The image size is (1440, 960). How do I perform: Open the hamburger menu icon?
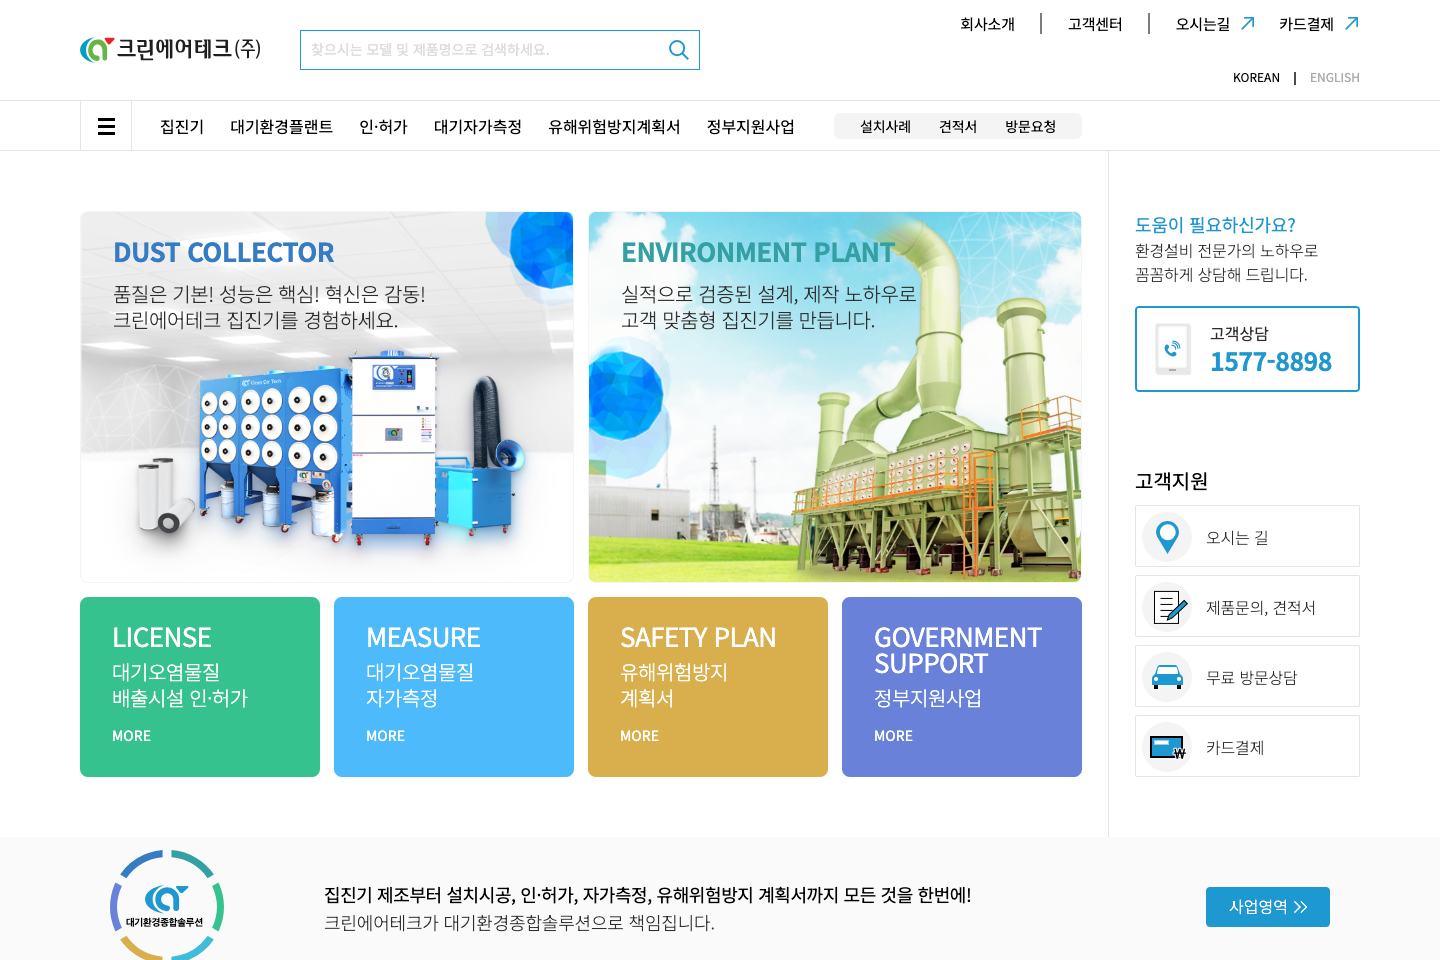(106, 126)
